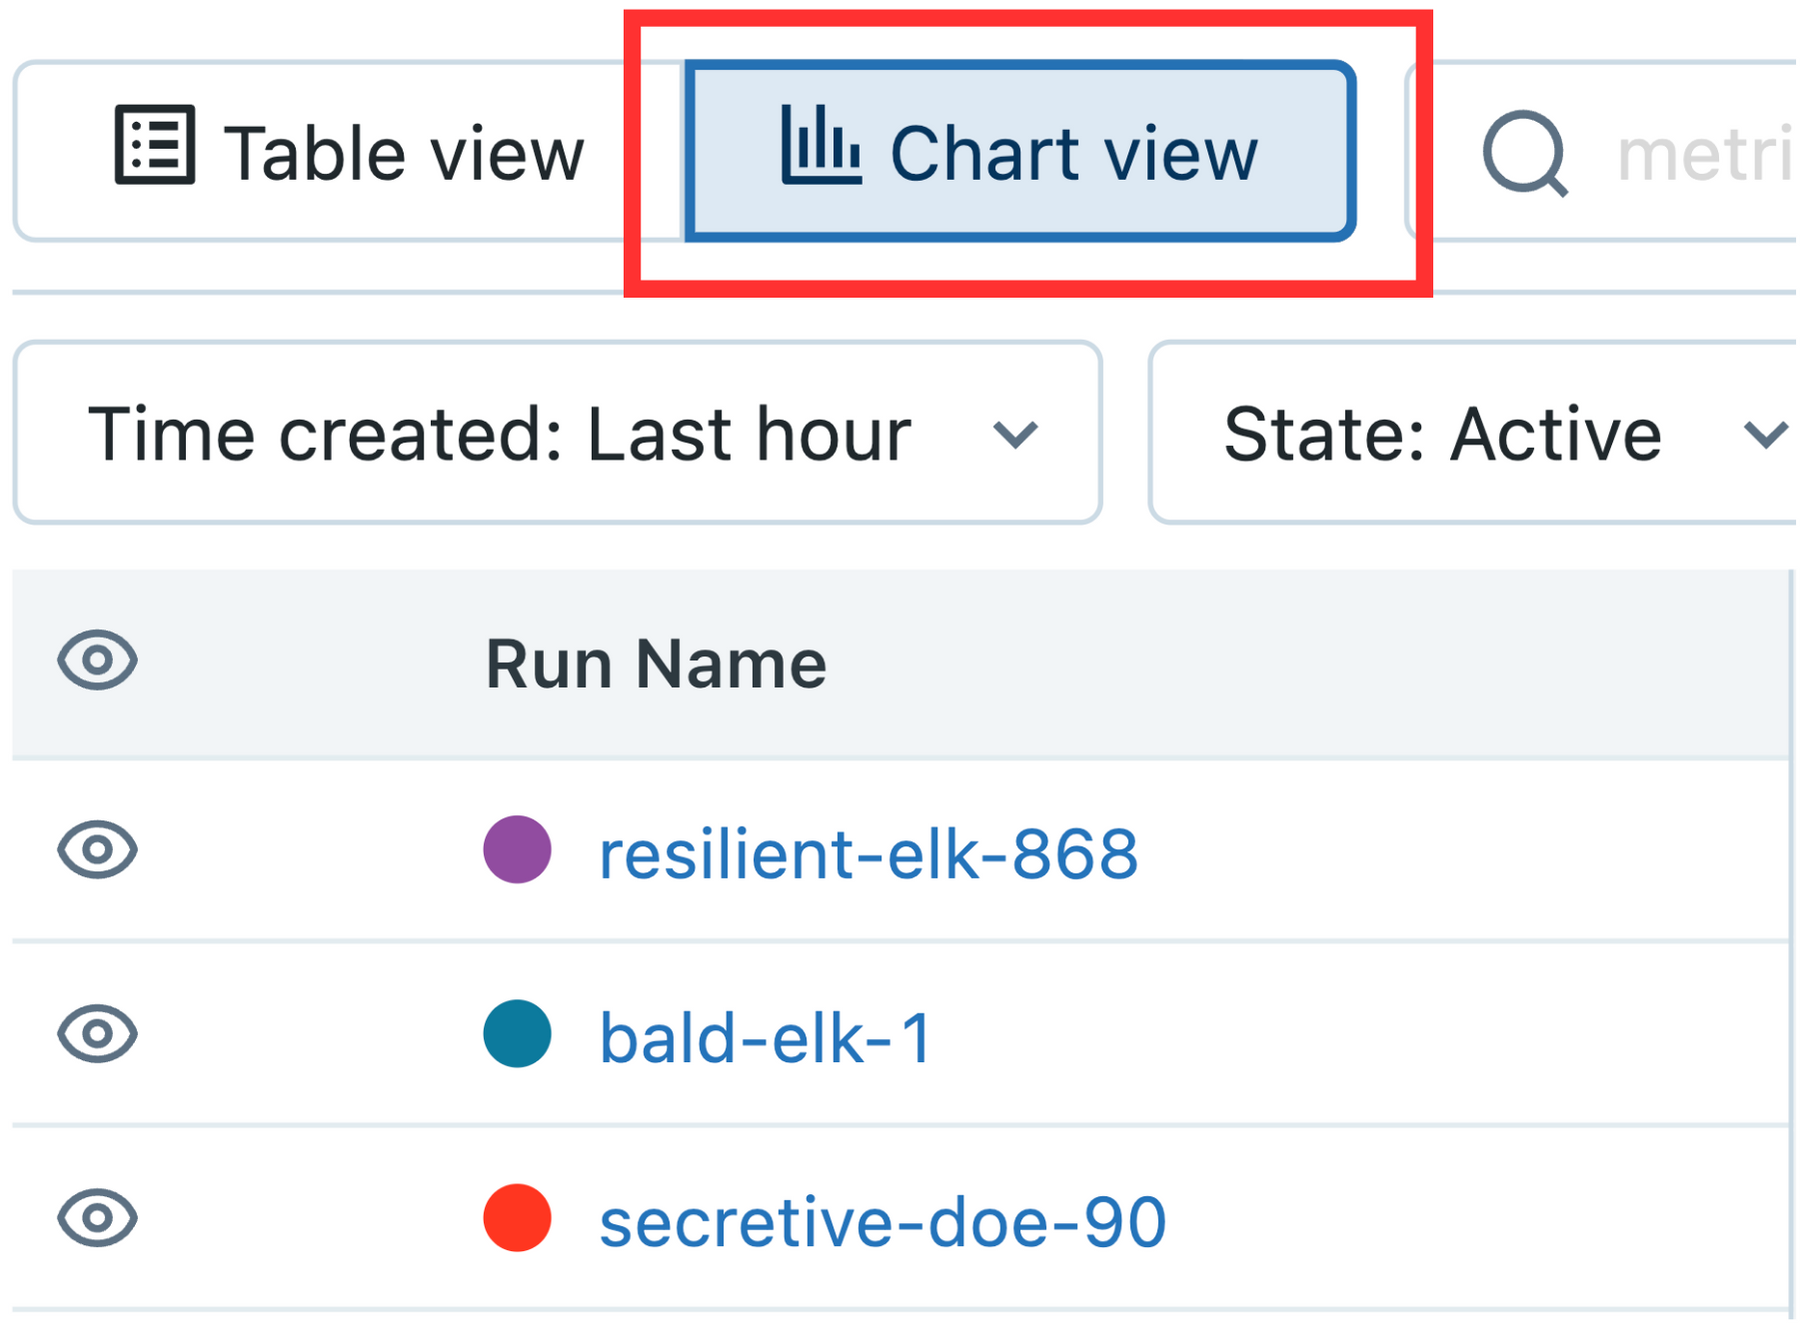Click the search magnifier icon
This screenshot has width=1804, height=1332.
1527,152
